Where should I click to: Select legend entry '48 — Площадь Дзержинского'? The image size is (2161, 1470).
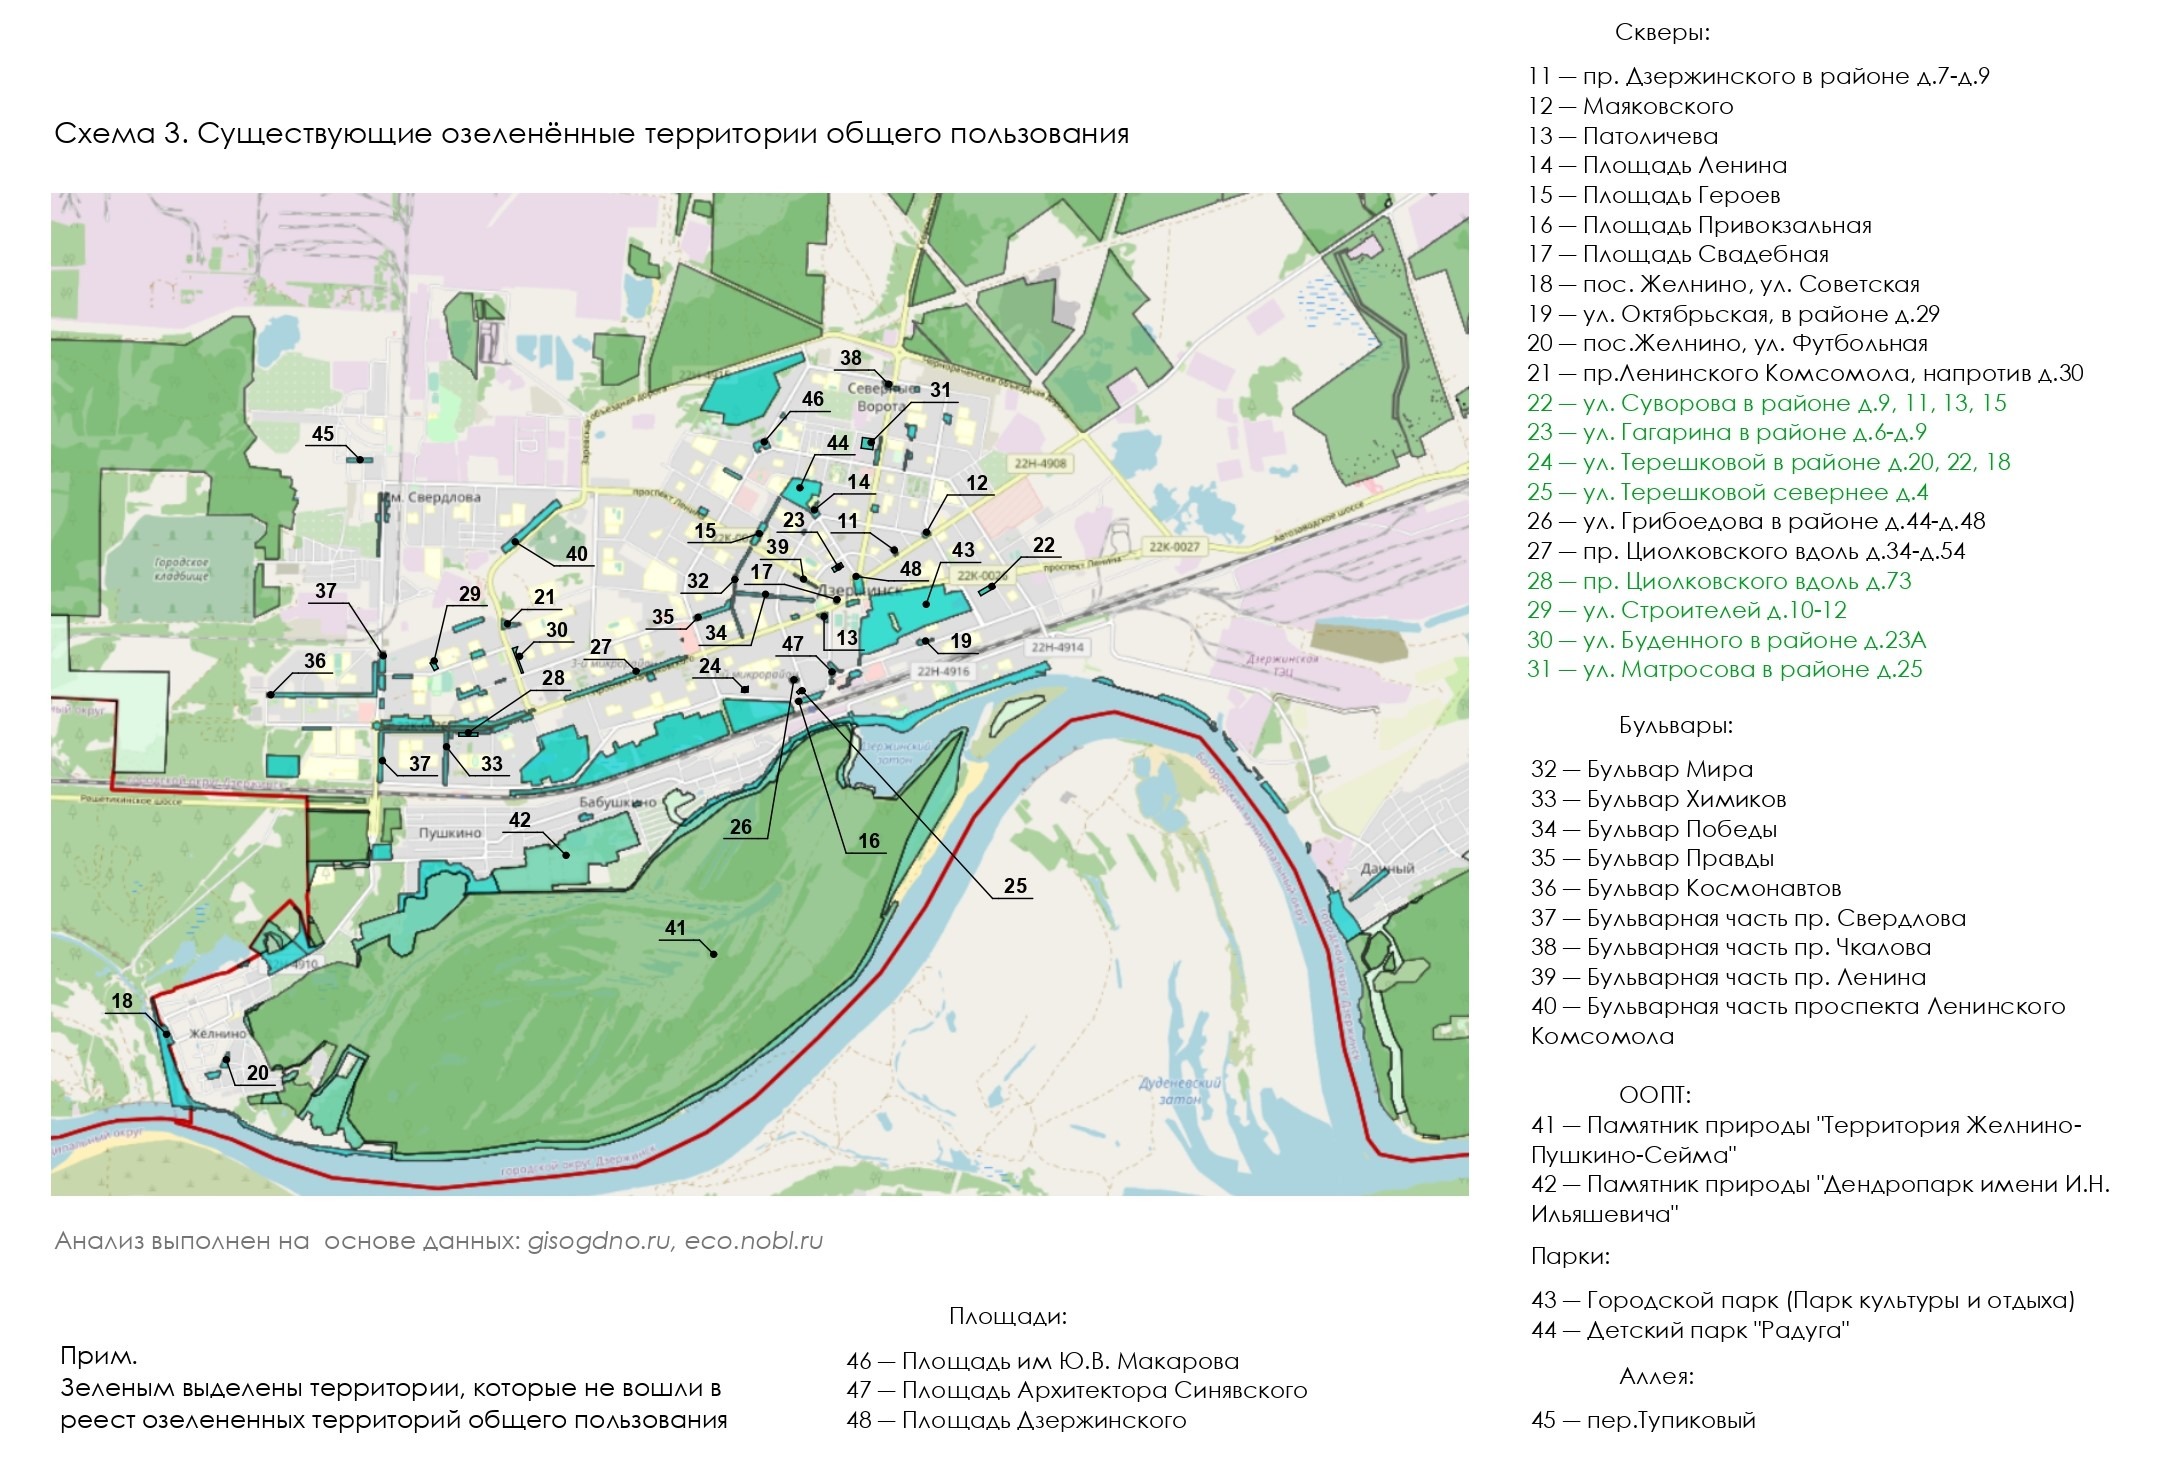(1016, 1421)
